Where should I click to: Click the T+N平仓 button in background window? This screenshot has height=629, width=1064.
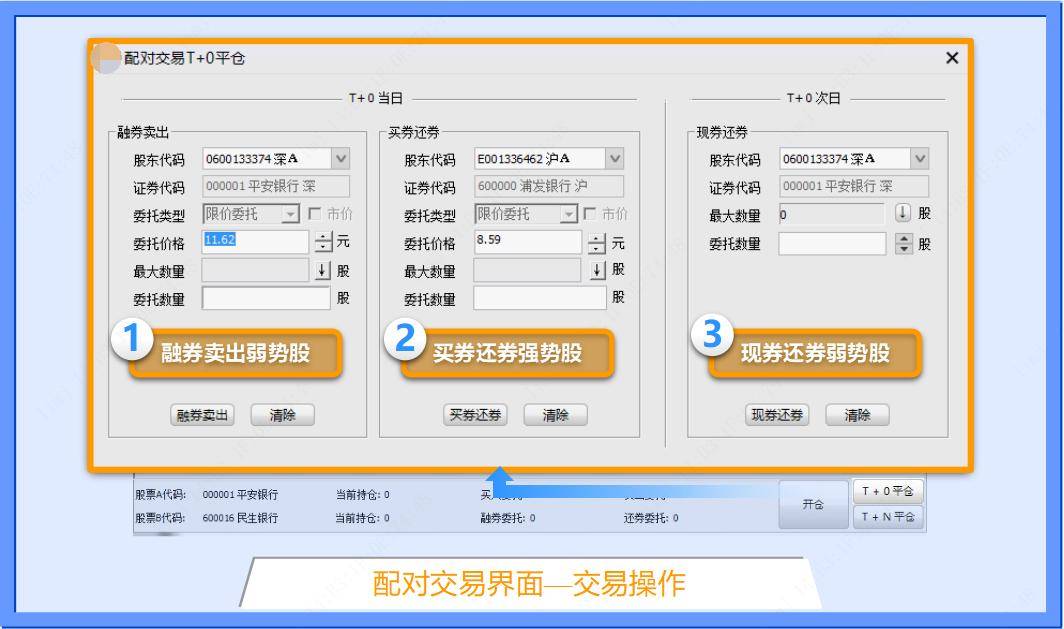coord(888,517)
